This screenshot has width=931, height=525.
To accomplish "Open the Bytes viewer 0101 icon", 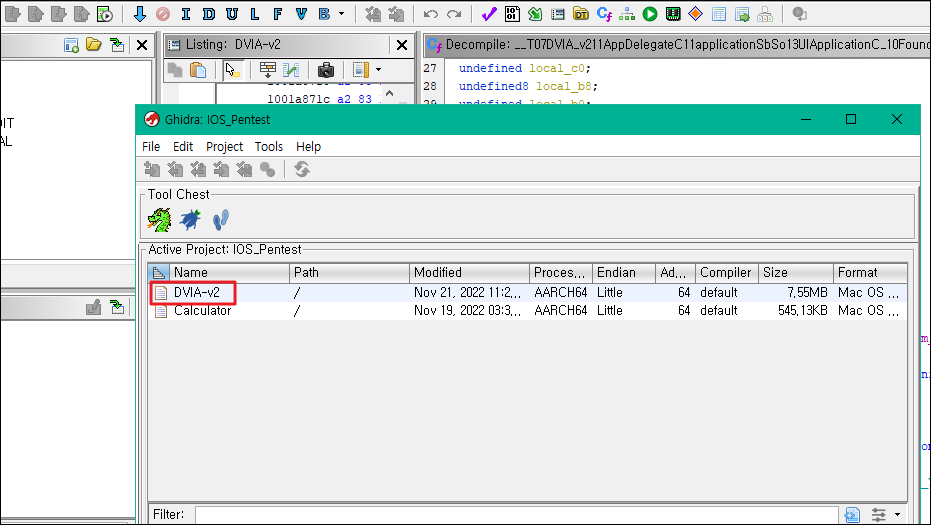I will point(512,14).
